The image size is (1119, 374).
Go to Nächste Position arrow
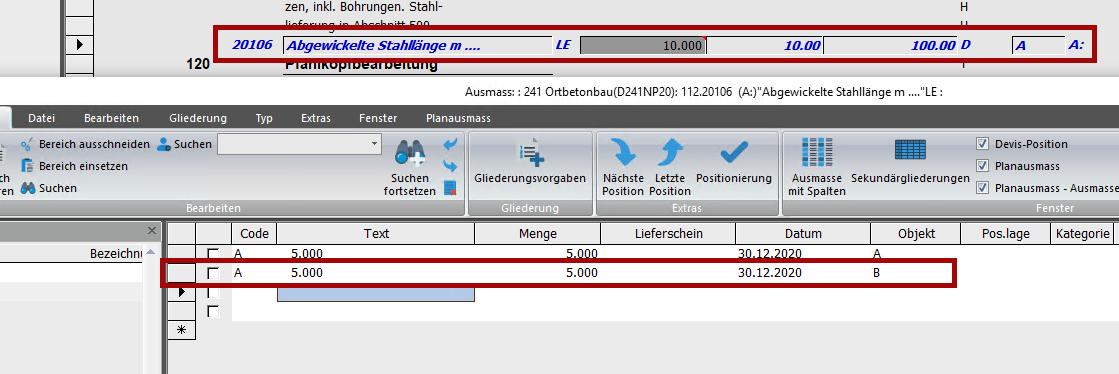[x=622, y=152]
